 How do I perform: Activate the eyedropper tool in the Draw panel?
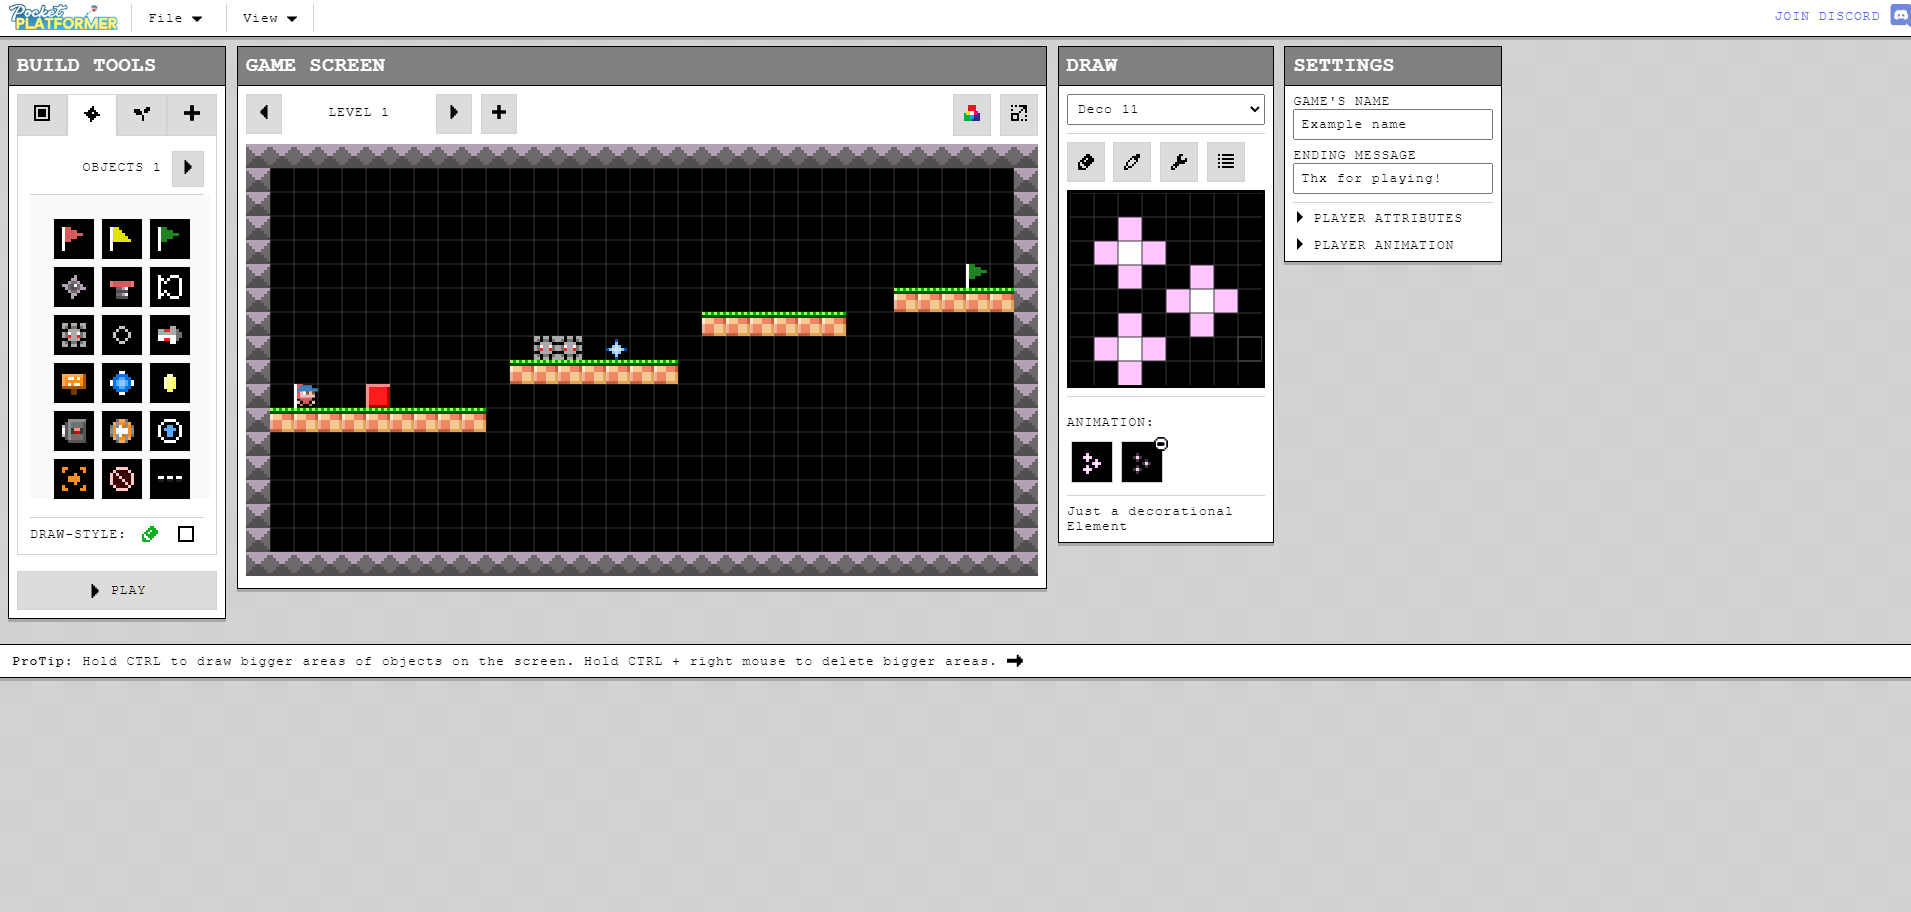(1132, 161)
